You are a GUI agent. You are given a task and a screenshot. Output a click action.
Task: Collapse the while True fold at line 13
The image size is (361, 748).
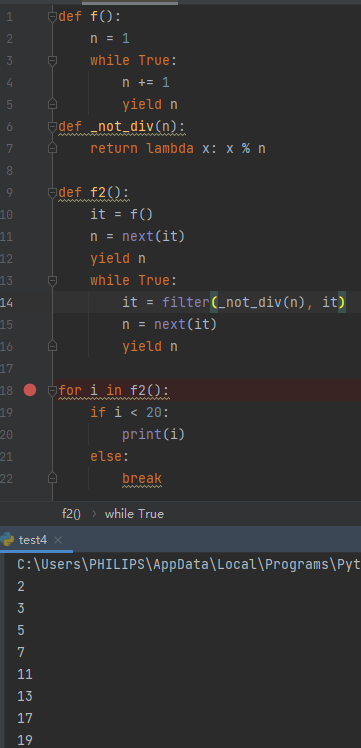[x=52, y=280]
